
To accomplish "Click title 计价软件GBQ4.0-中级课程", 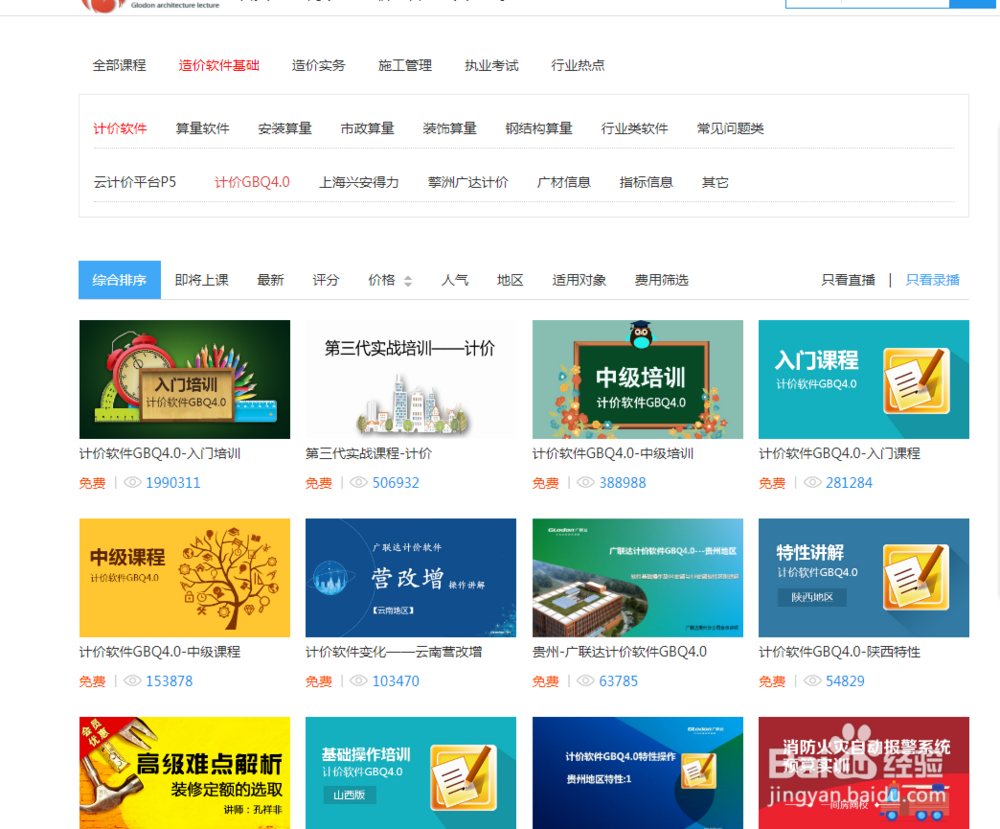I will click(159, 652).
